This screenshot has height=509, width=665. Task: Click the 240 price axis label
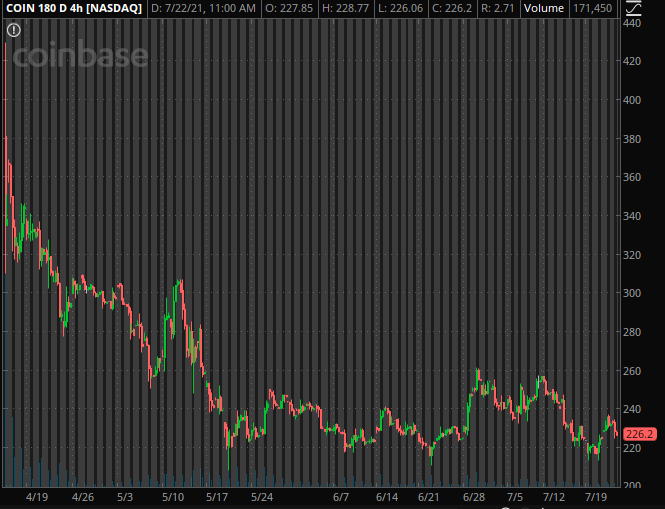pyautogui.click(x=632, y=409)
